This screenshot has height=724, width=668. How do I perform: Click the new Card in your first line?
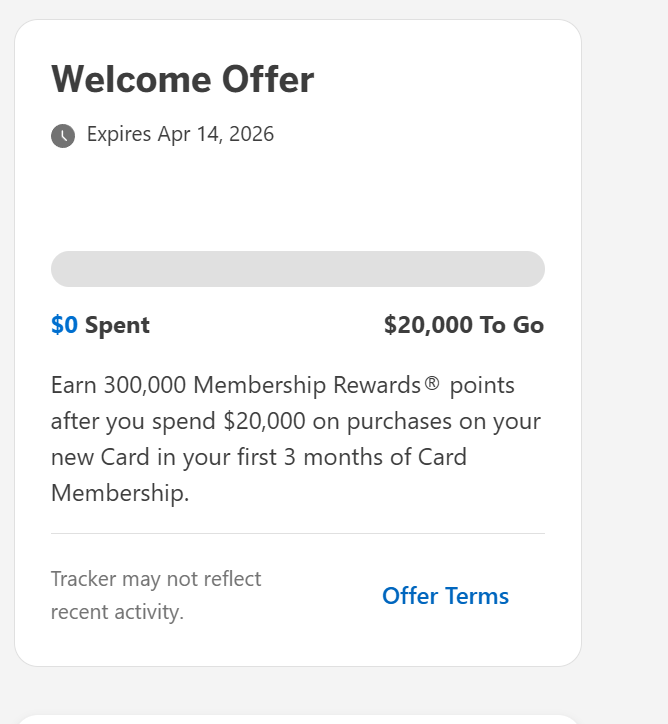(258, 457)
